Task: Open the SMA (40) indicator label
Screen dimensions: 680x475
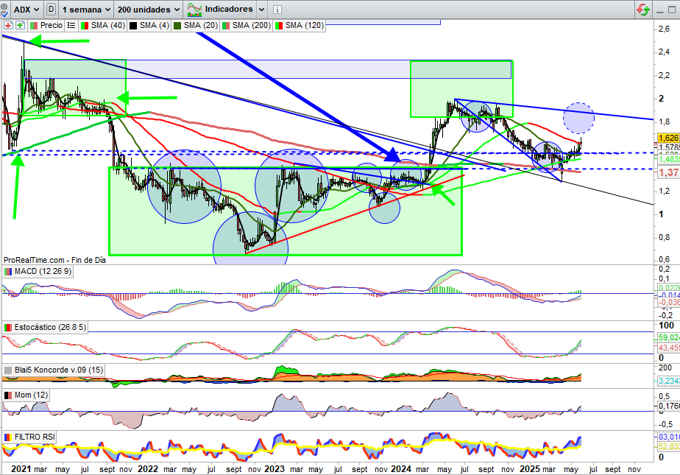Action: pyautogui.click(x=108, y=26)
